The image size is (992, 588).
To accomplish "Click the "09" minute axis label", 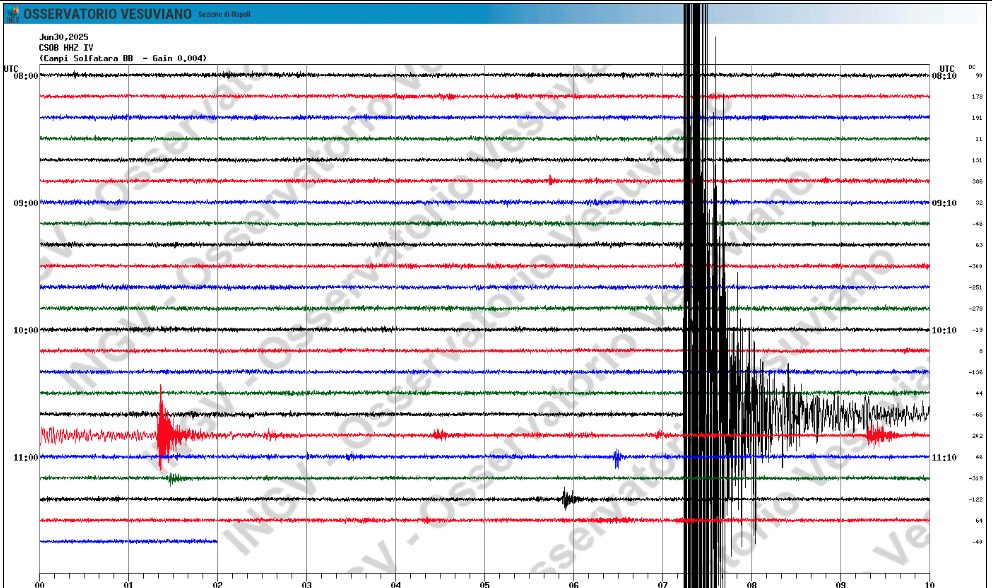I will (x=841, y=584).
